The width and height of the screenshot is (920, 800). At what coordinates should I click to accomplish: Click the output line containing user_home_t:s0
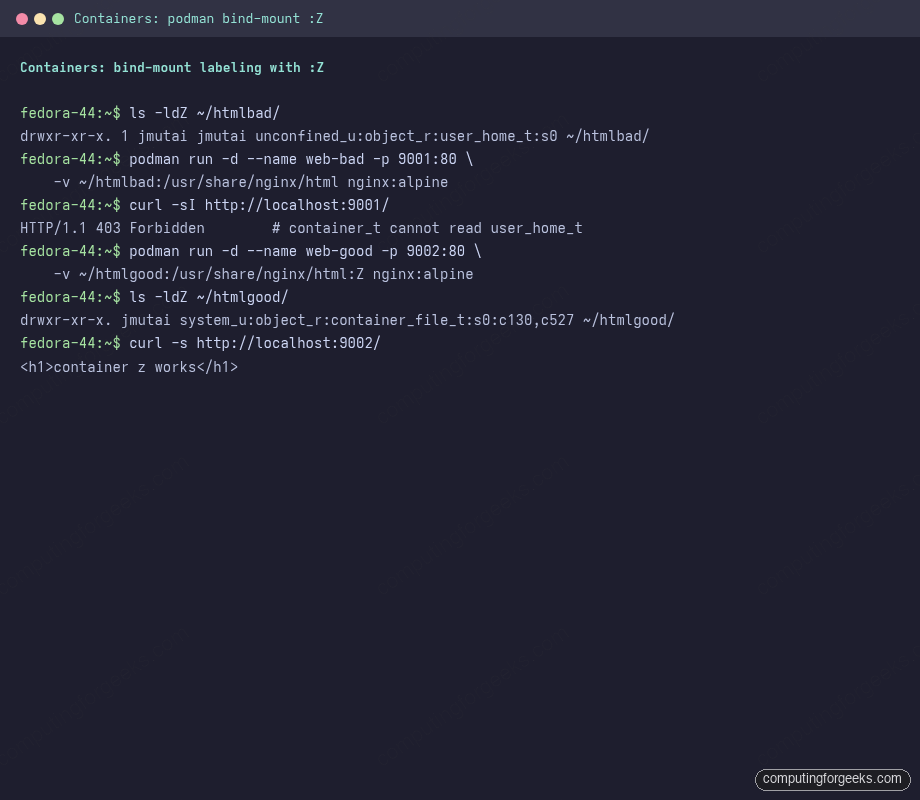334,136
